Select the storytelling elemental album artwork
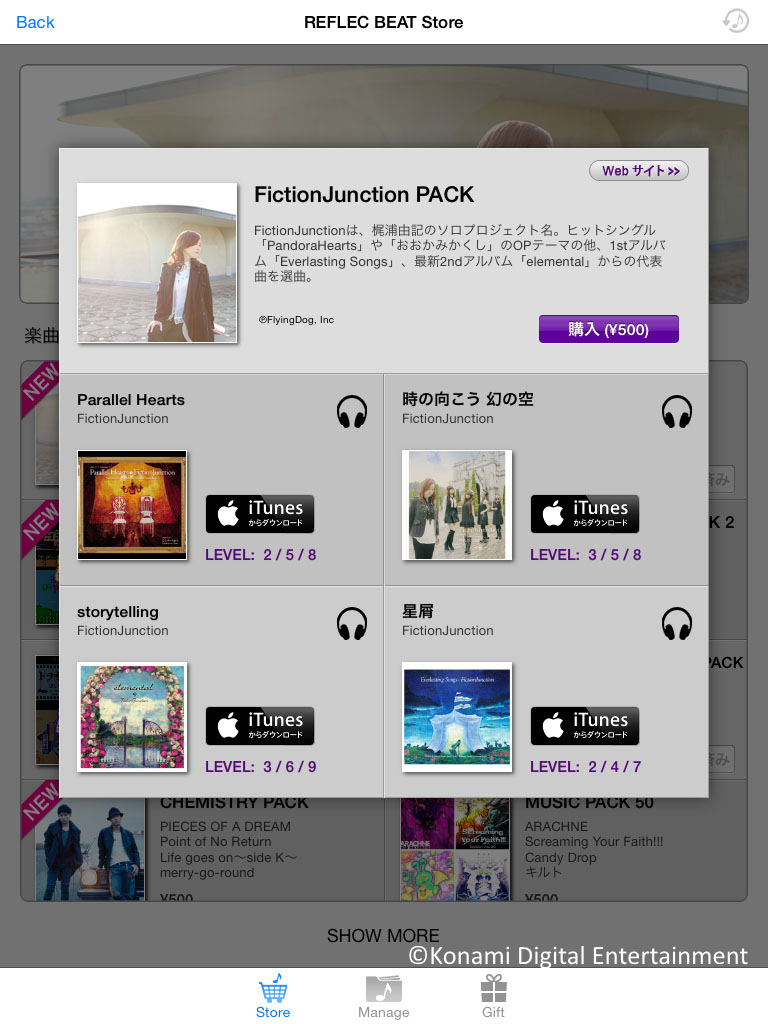768x1024 pixels. click(132, 717)
